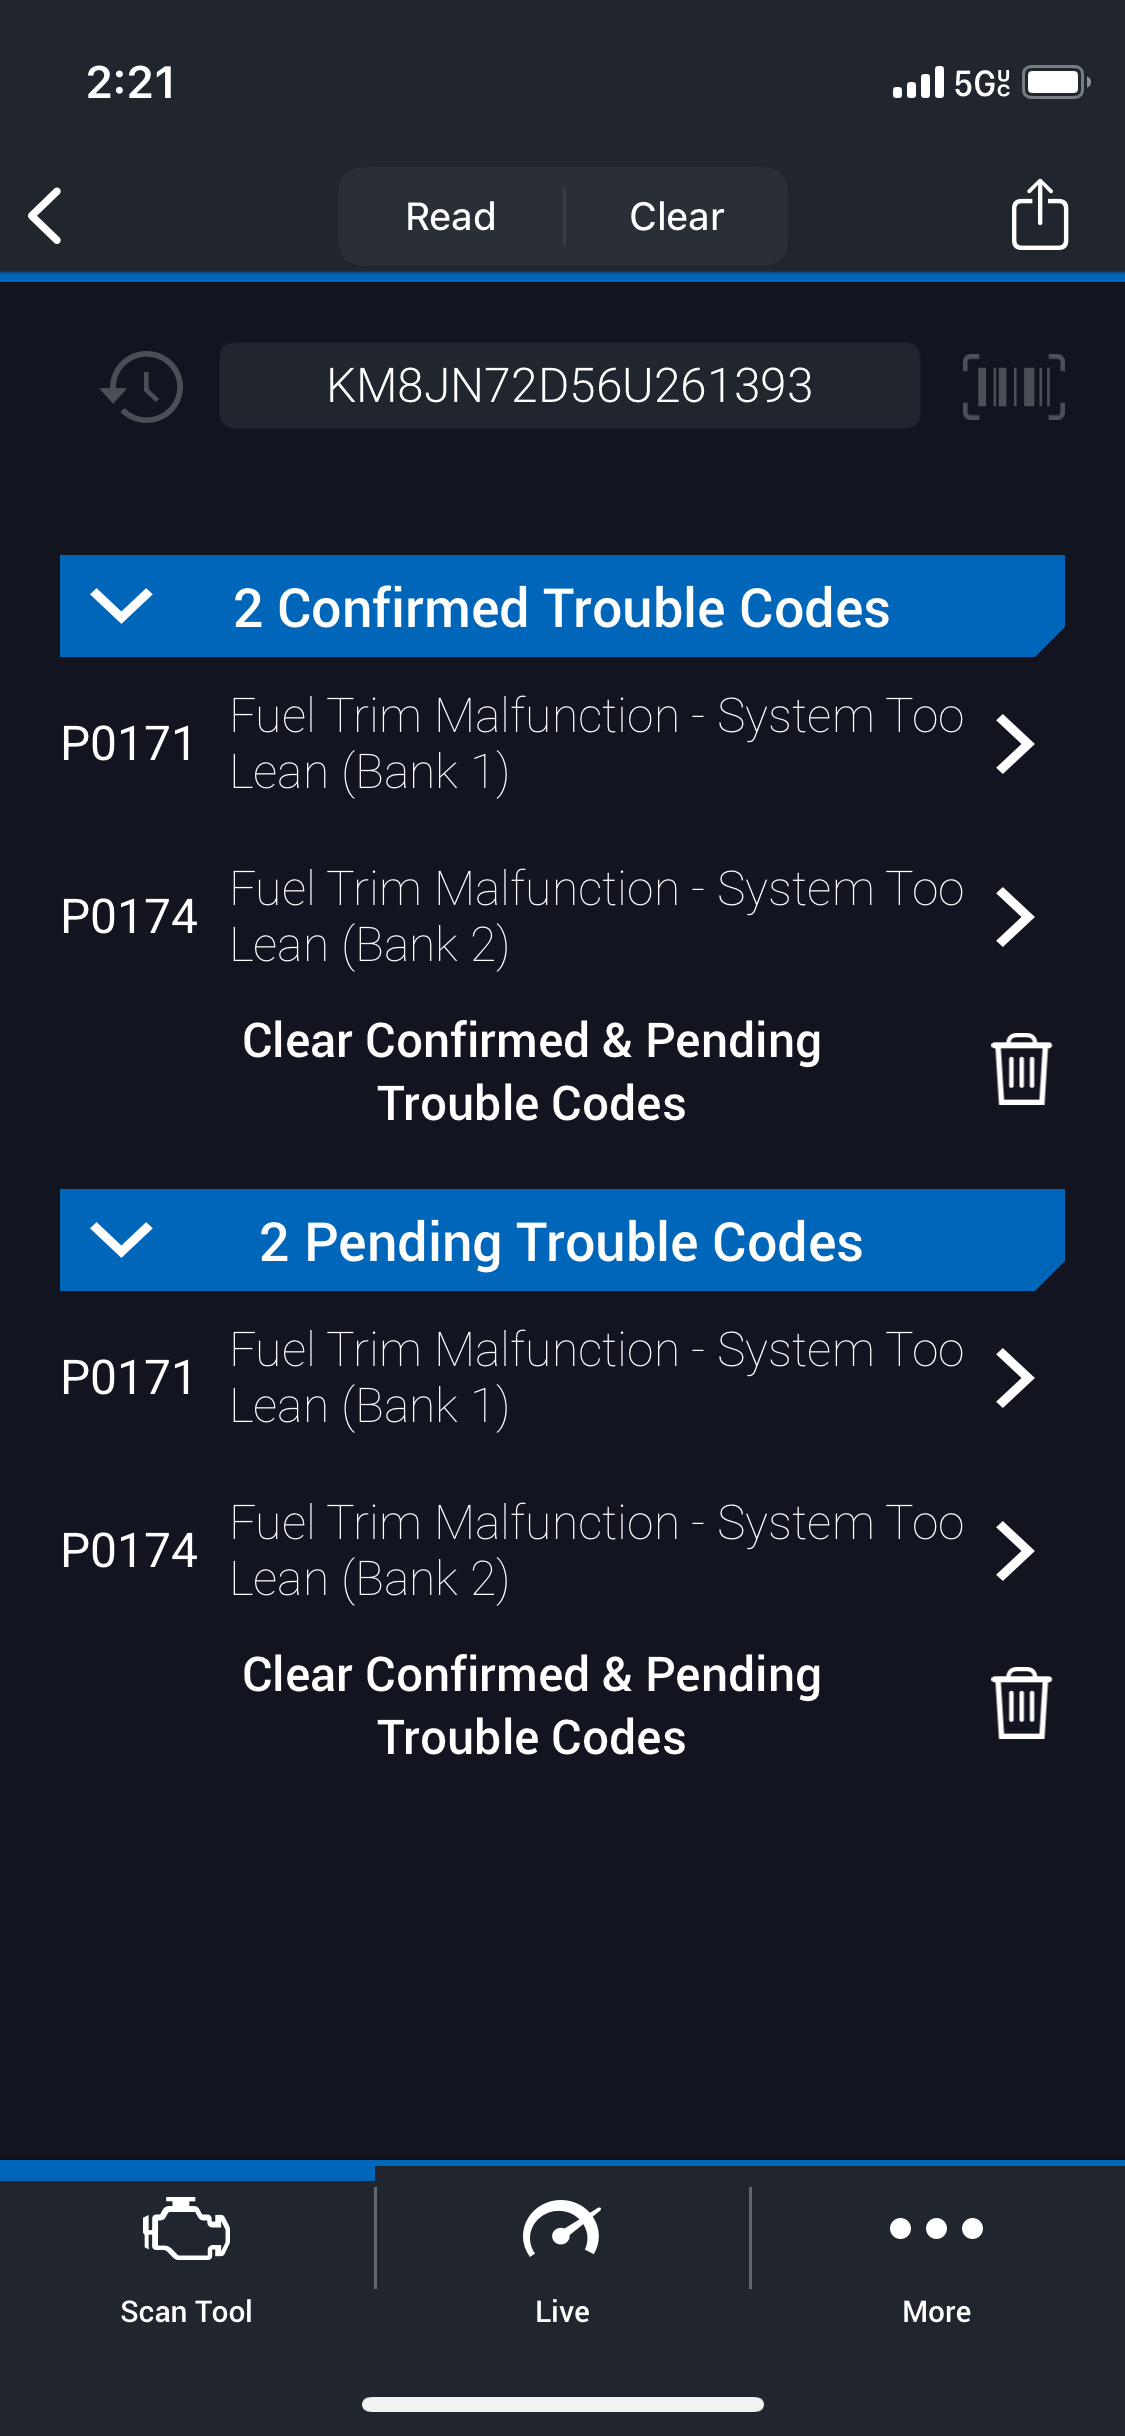Collapse the 2 Pending Trouble Codes section

point(121,1240)
